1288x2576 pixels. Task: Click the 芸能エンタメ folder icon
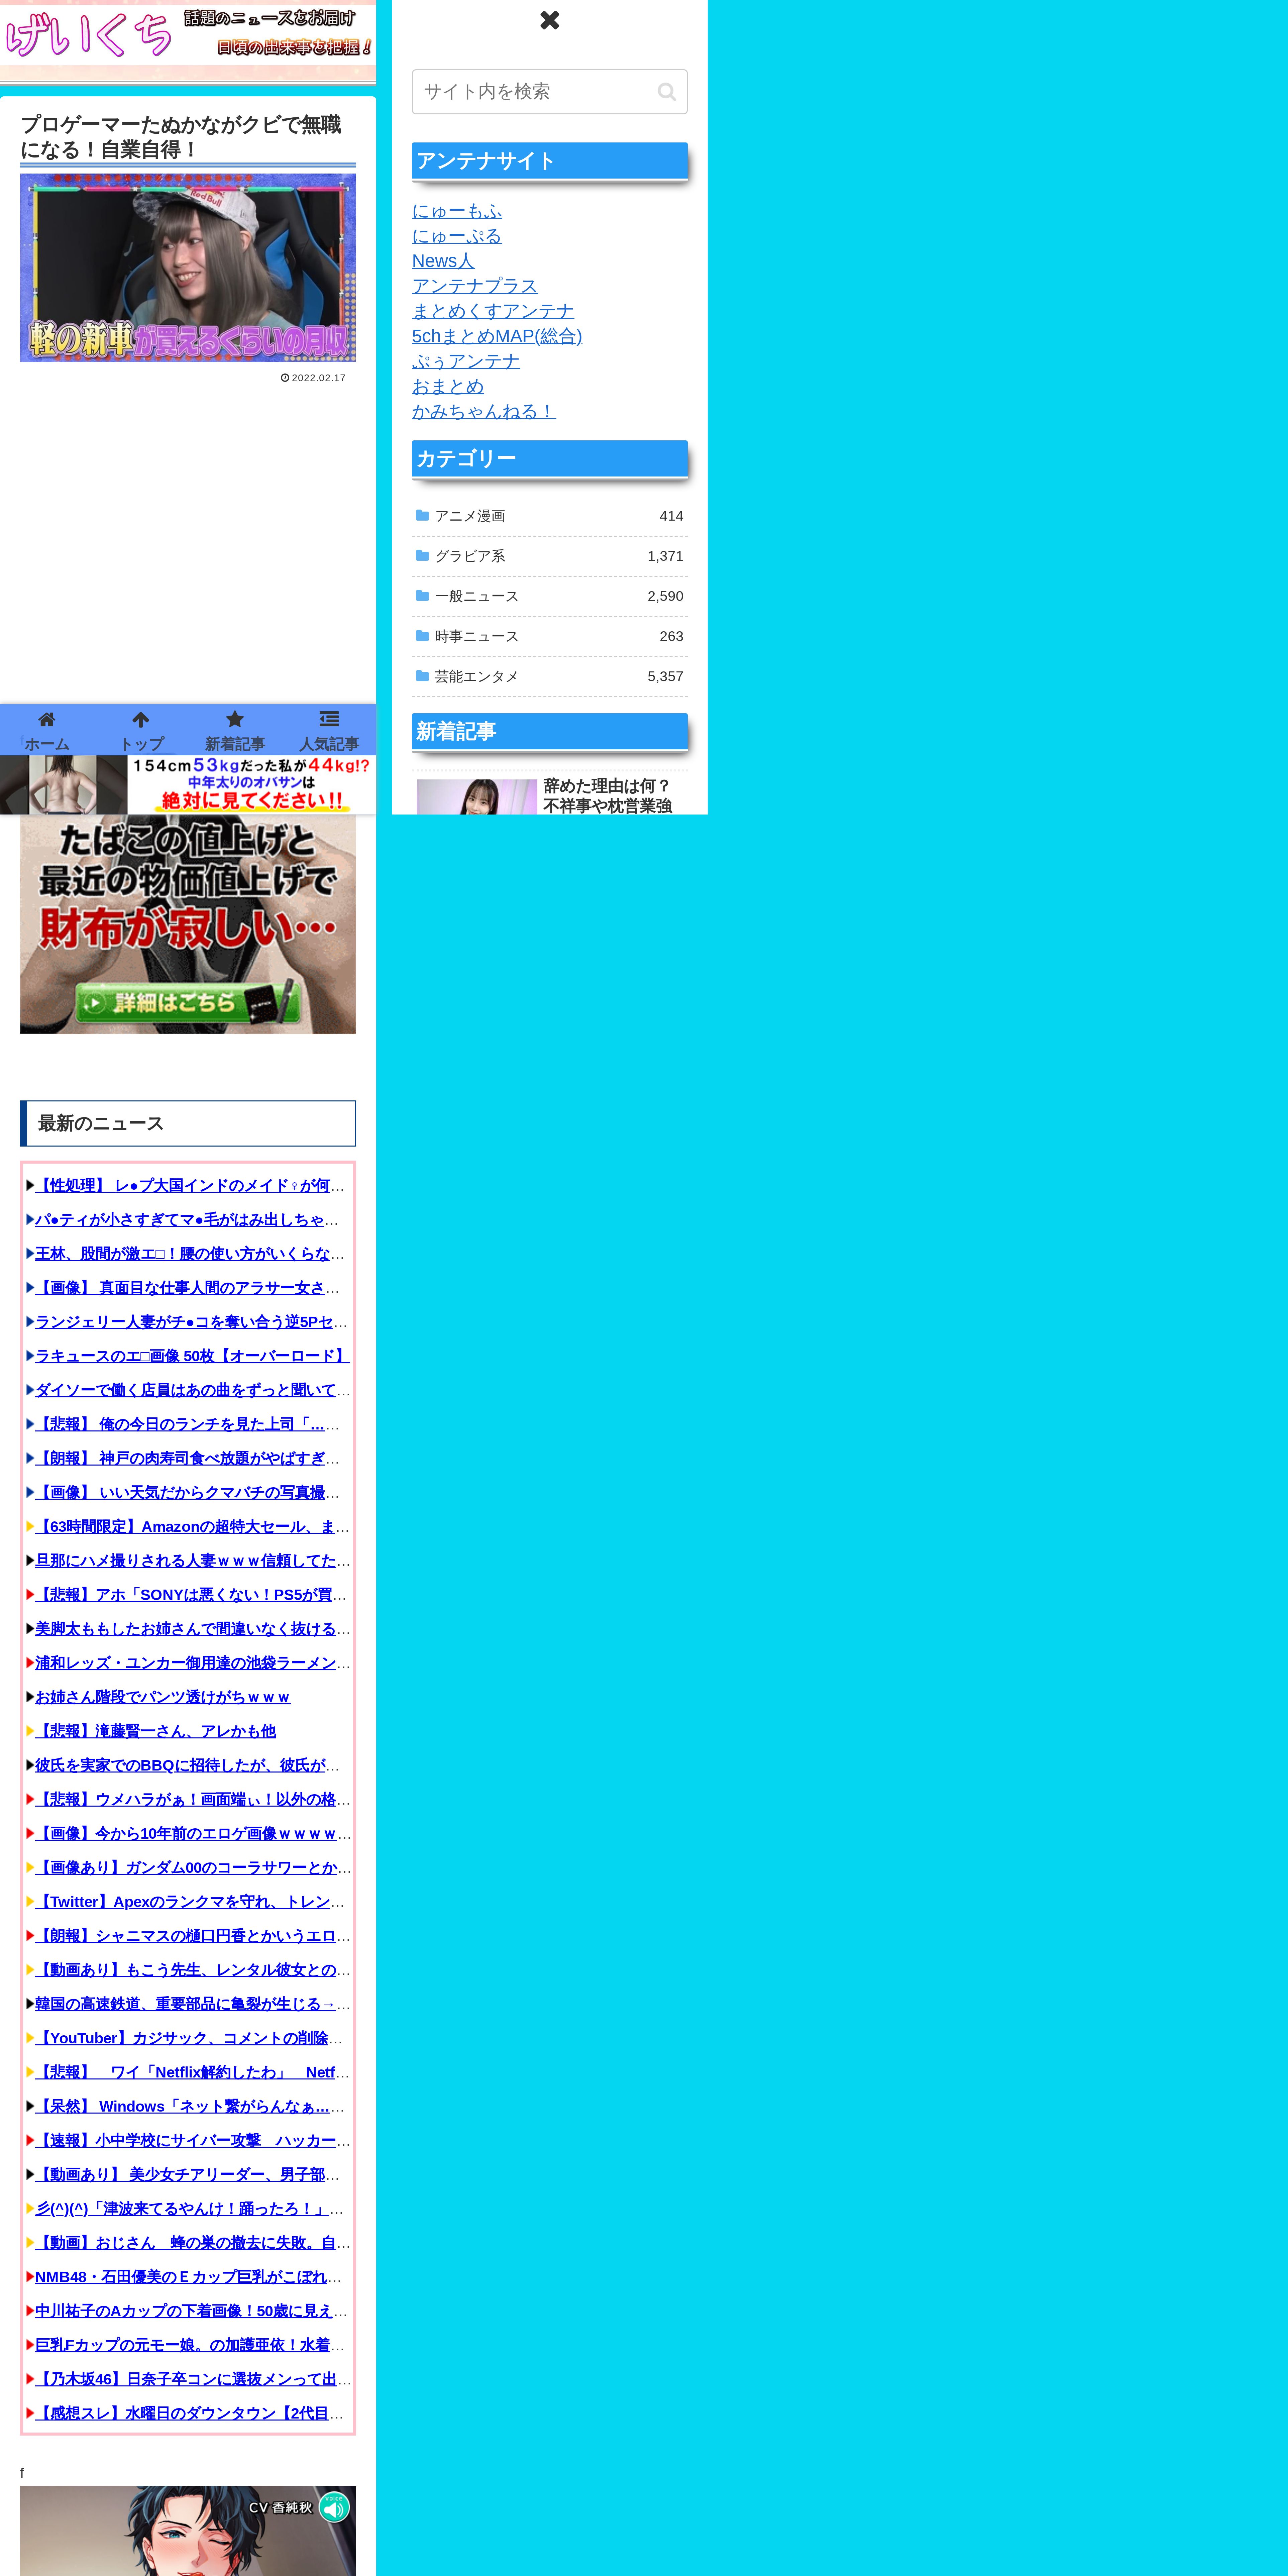tap(422, 676)
